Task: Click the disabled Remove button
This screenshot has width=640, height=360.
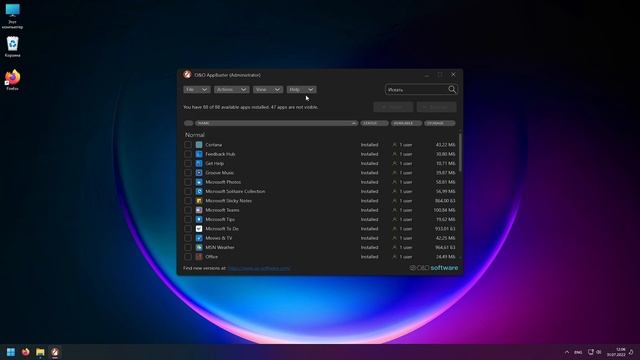Action: pyautogui.click(x=436, y=107)
